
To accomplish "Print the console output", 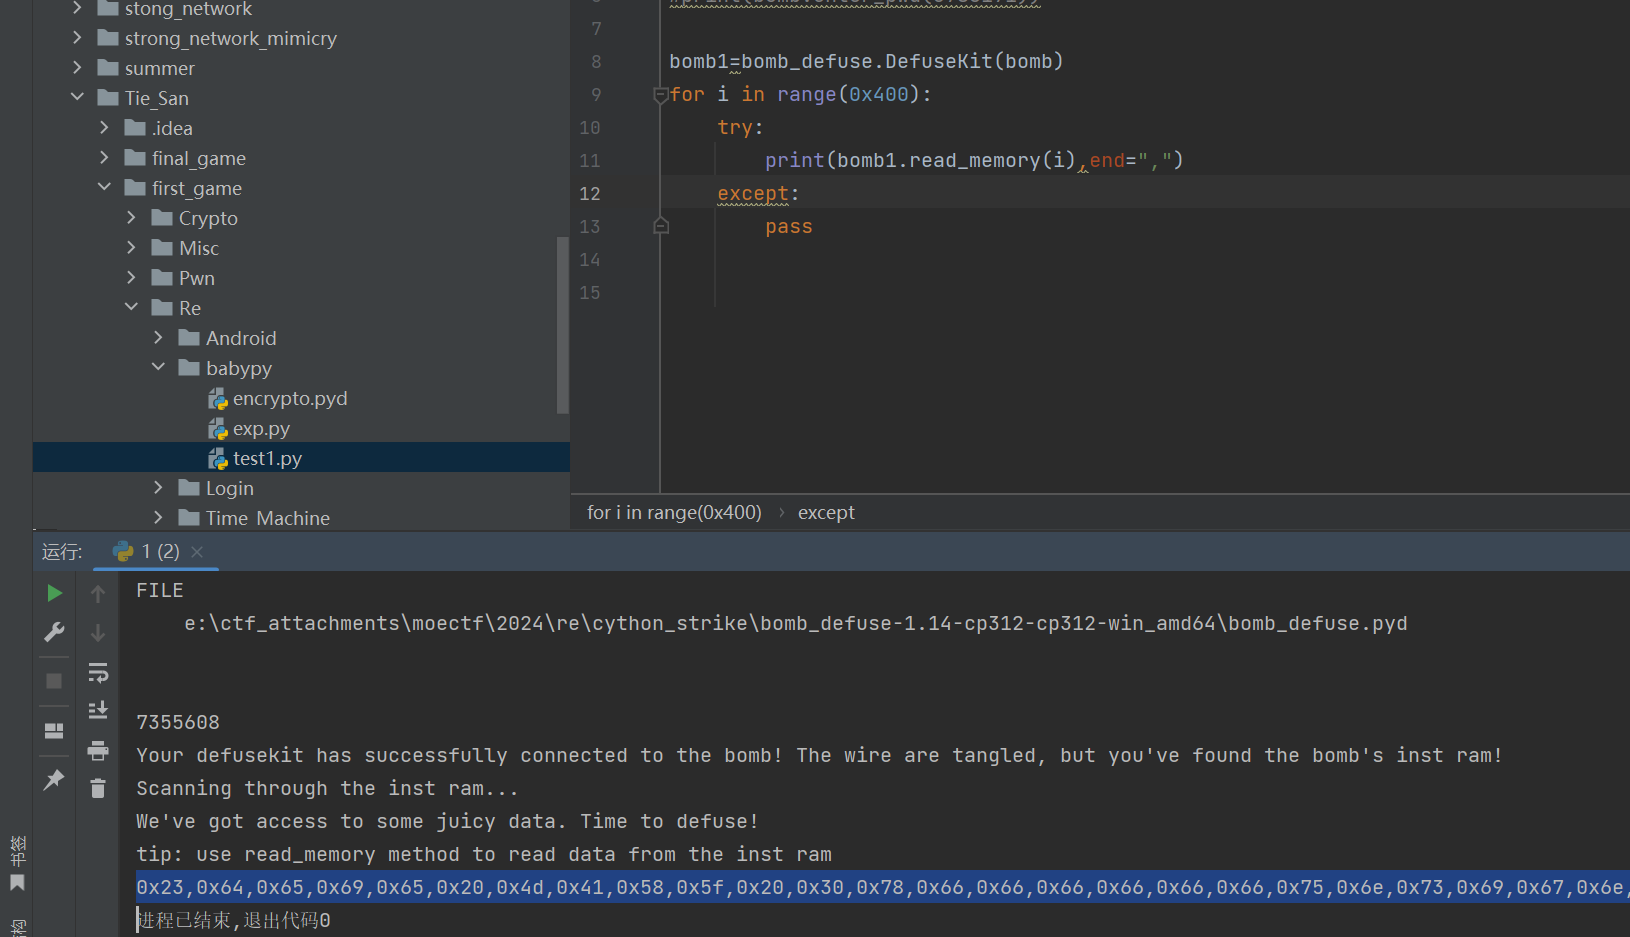I will (x=98, y=750).
